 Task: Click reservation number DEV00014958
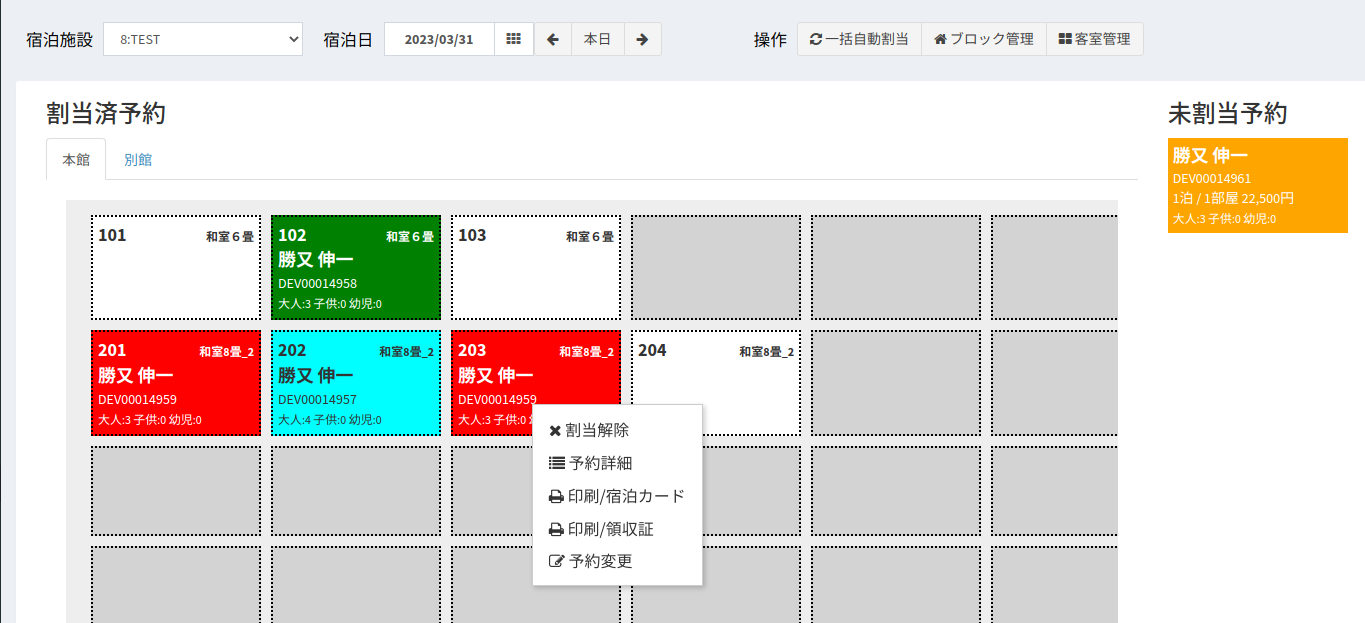(x=318, y=284)
